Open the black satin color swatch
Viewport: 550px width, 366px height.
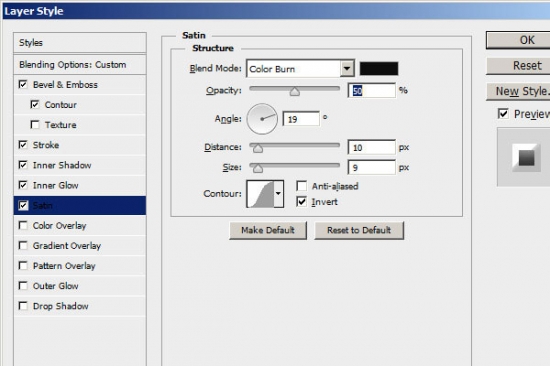pos(379,68)
